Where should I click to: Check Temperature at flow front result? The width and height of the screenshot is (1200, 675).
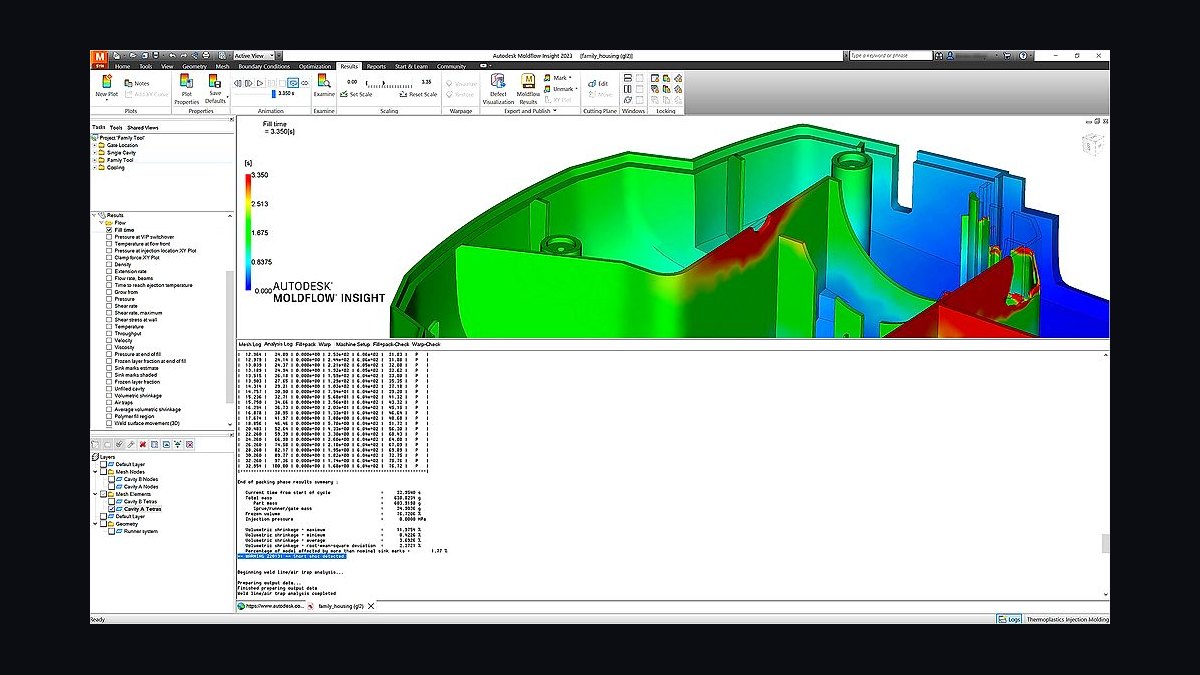point(110,243)
